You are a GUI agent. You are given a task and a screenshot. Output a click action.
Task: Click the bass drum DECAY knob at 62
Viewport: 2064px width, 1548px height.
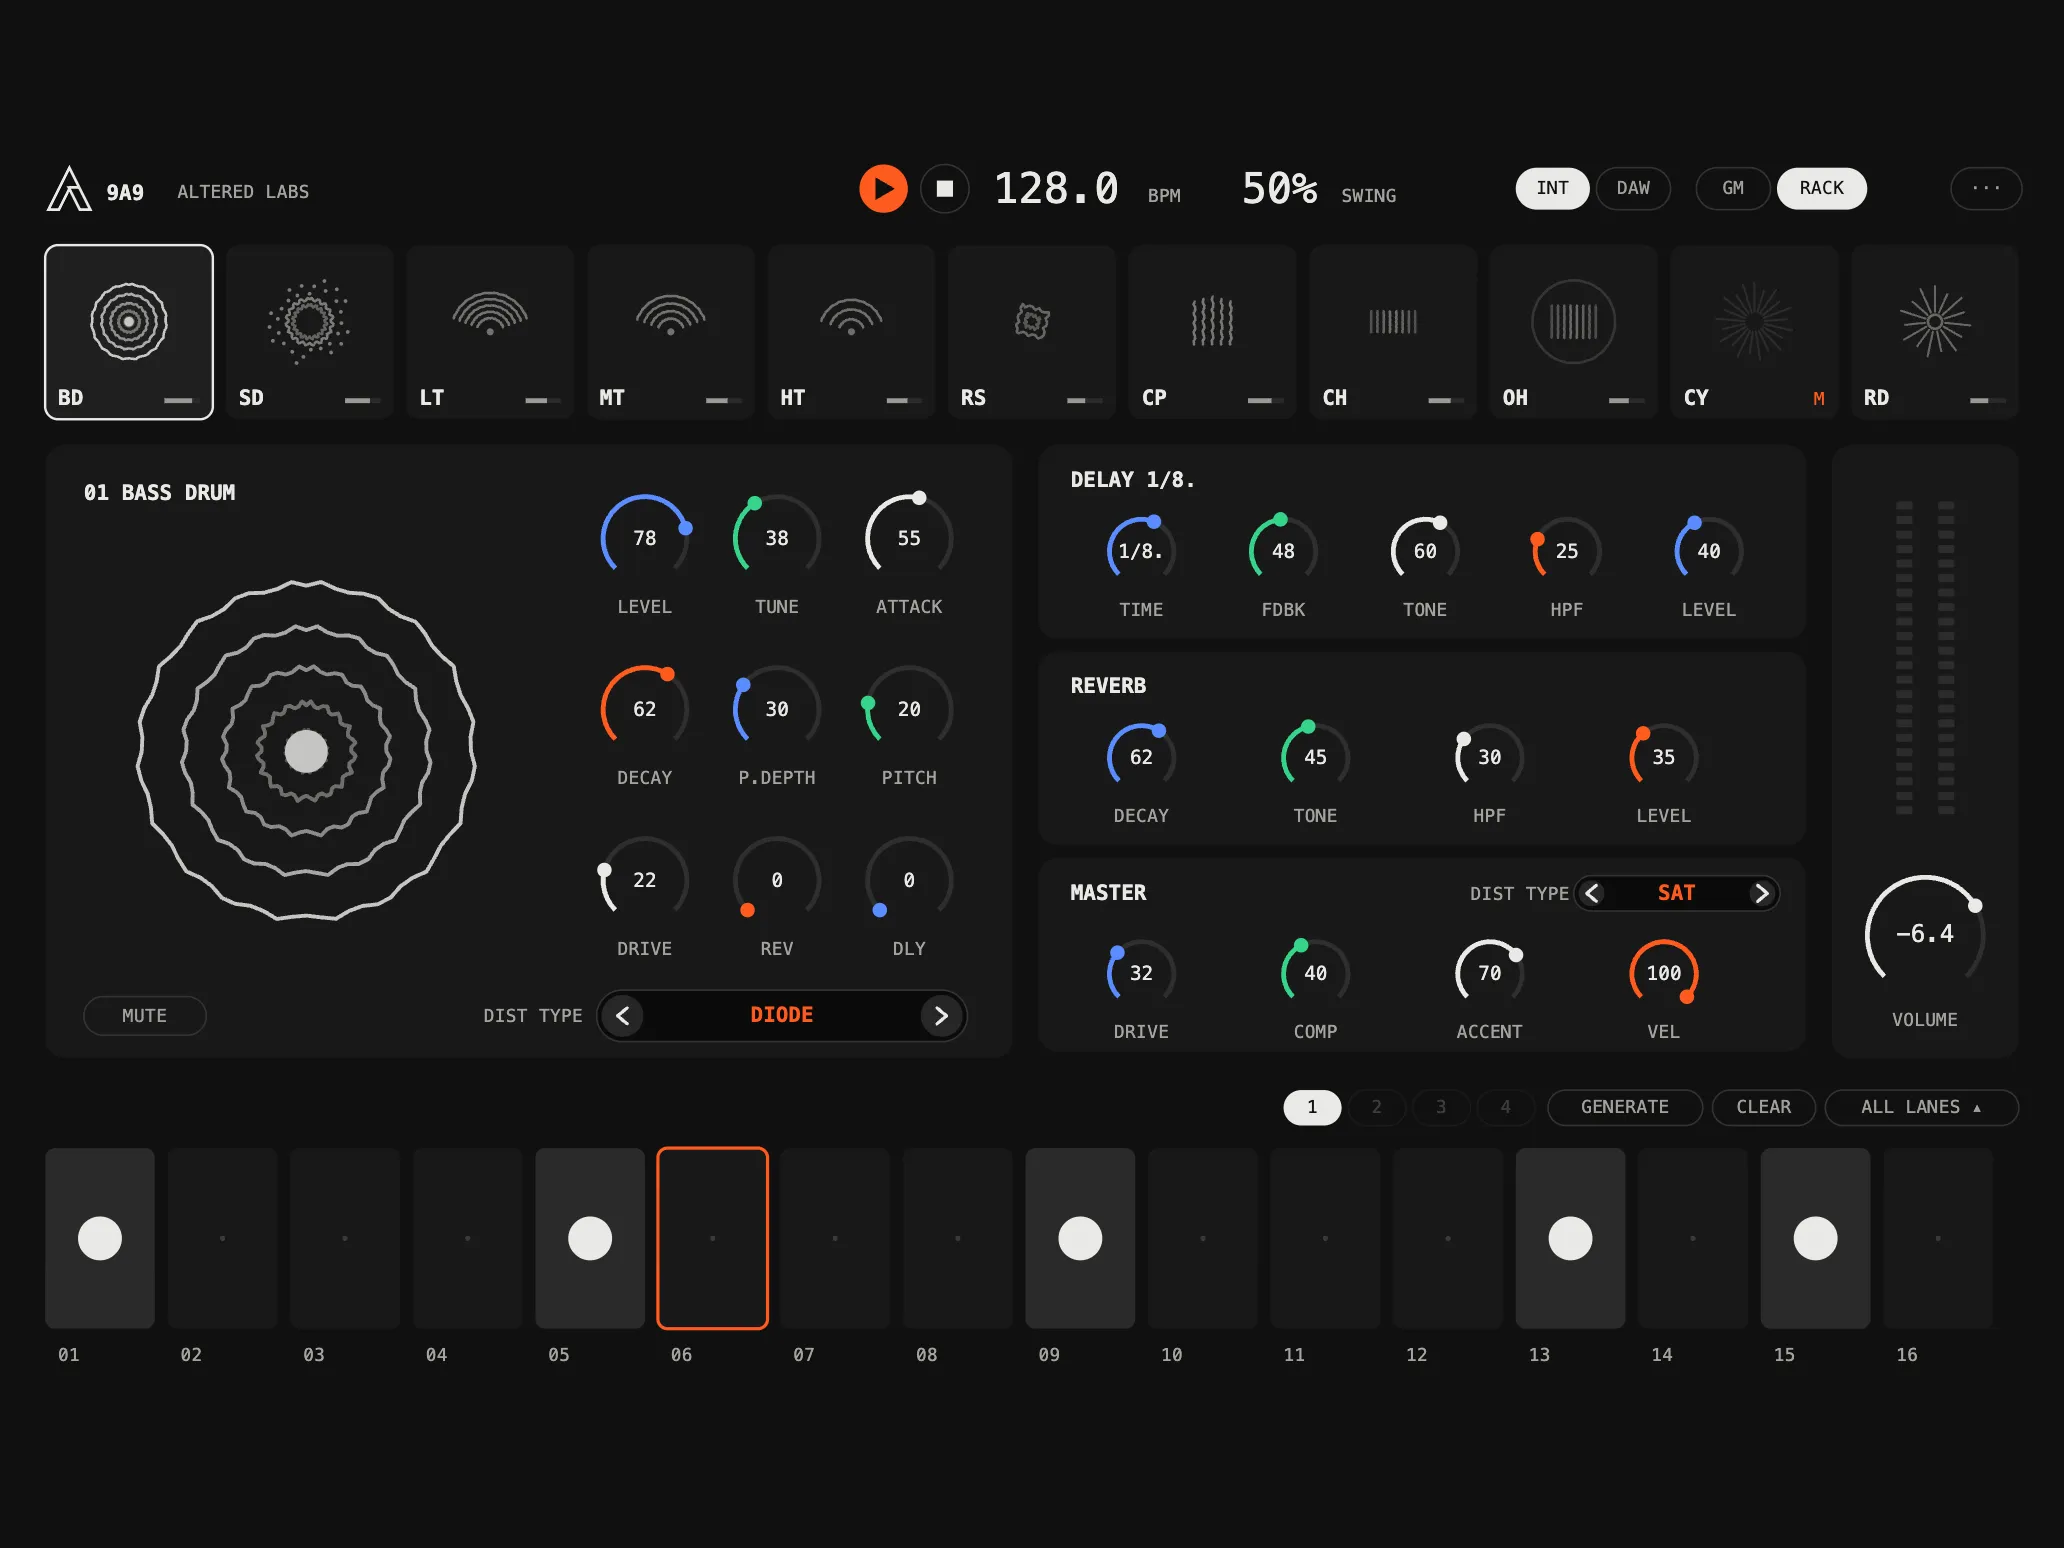click(x=645, y=709)
